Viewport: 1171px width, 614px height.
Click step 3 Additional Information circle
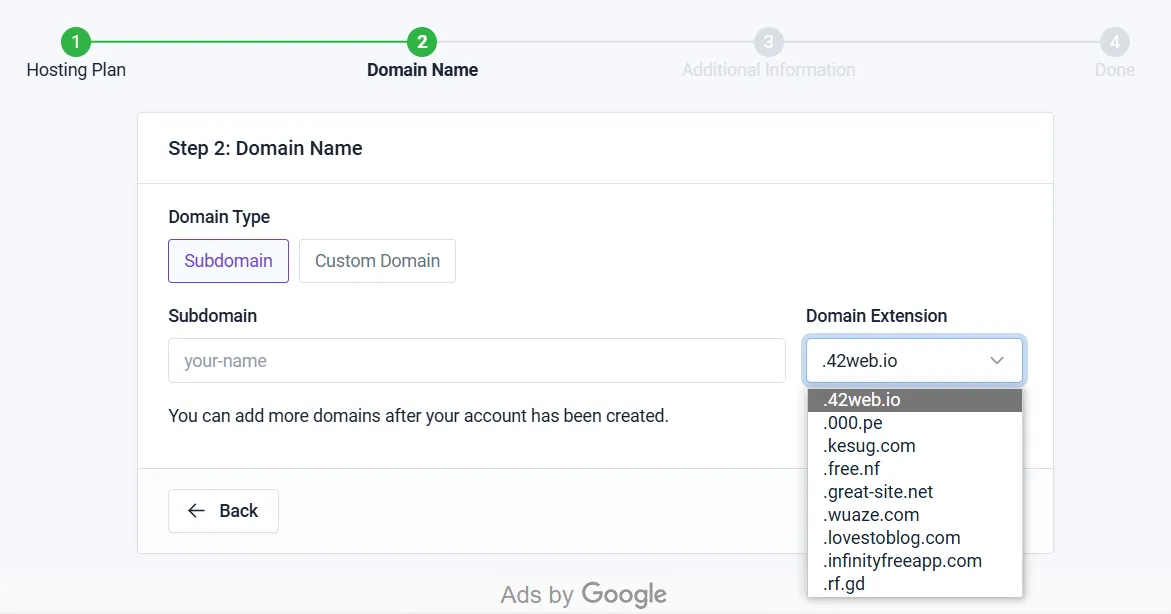click(x=768, y=42)
